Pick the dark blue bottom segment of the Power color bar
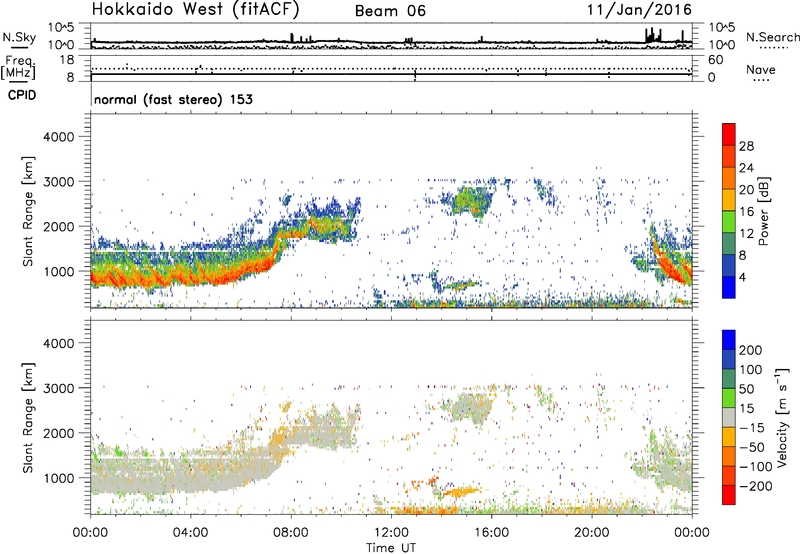This screenshot has width=800, height=554. 729,287
